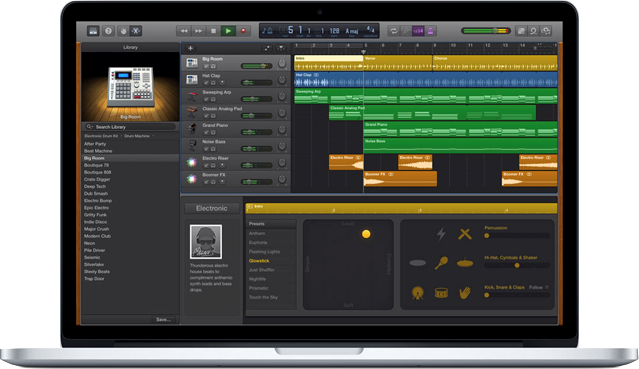This screenshot has height=369, width=639.
Task: Adjust the Big Room track volume slider
Action: [257, 66]
